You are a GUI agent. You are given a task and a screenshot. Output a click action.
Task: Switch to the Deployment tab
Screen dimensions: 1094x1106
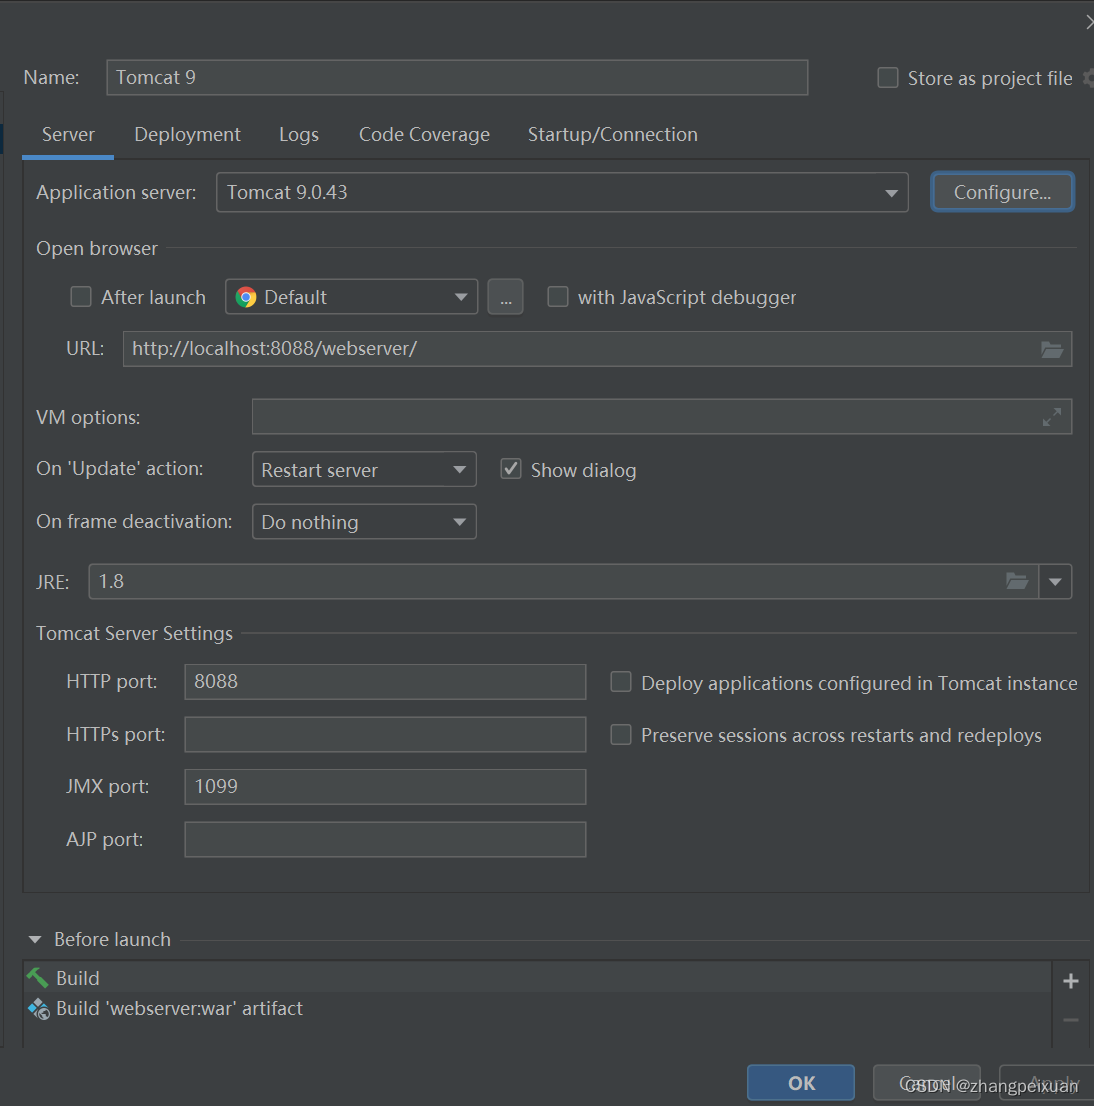(188, 135)
